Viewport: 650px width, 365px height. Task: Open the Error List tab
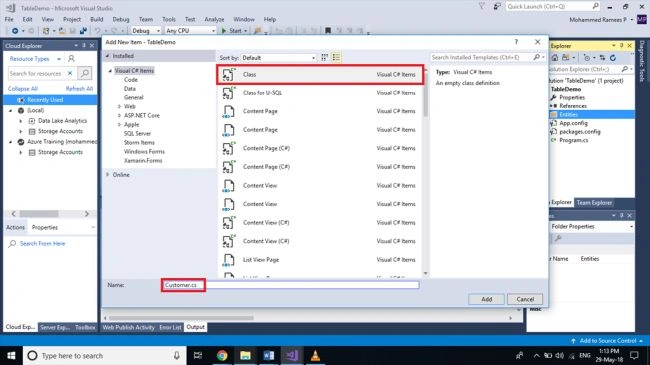click(170, 327)
